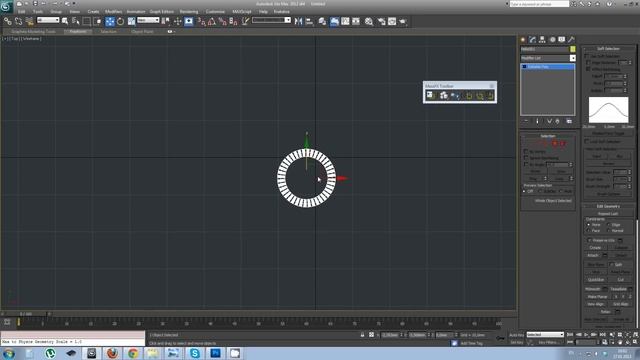The width and height of the screenshot is (640, 360).
Task: Select the Face constraint radio button
Action: [589, 231]
